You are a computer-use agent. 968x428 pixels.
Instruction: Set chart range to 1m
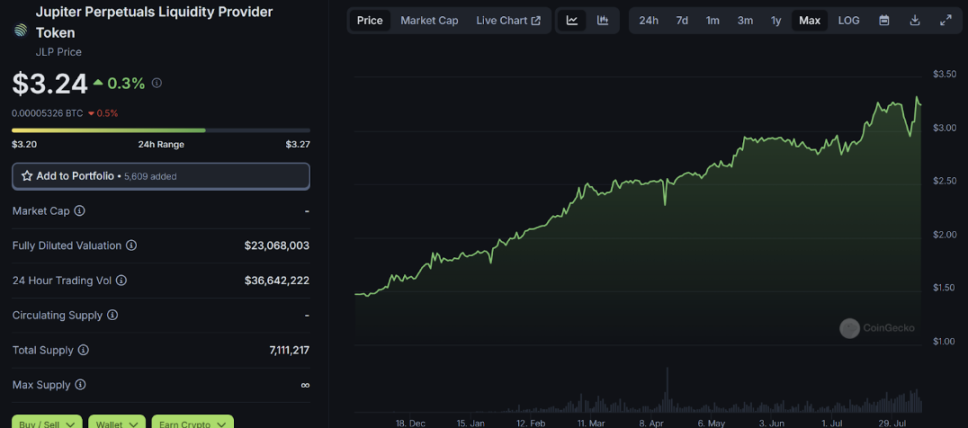[x=712, y=20]
